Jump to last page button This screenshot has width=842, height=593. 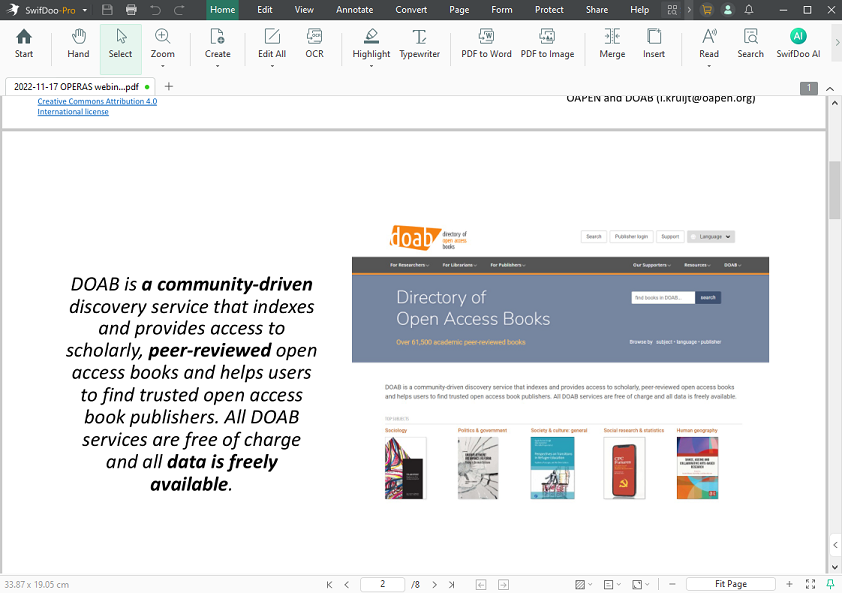[452, 584]
